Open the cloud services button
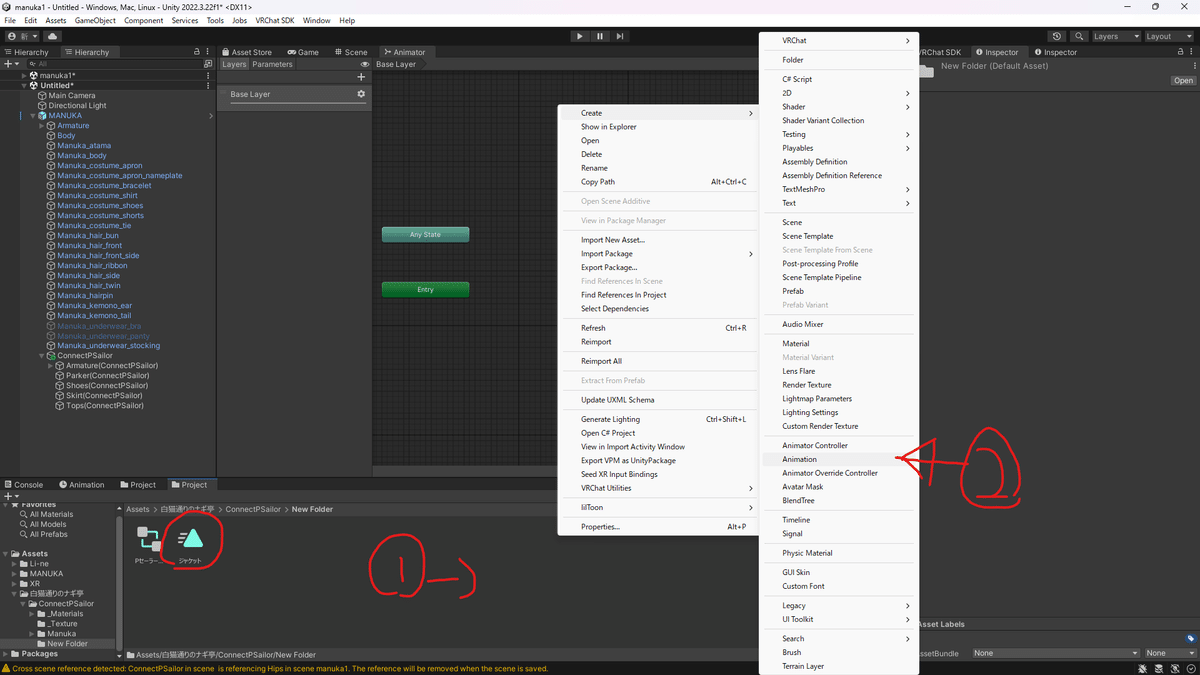Image resolution: width=1200 pixels, height=675 pixels. [52, 36]
